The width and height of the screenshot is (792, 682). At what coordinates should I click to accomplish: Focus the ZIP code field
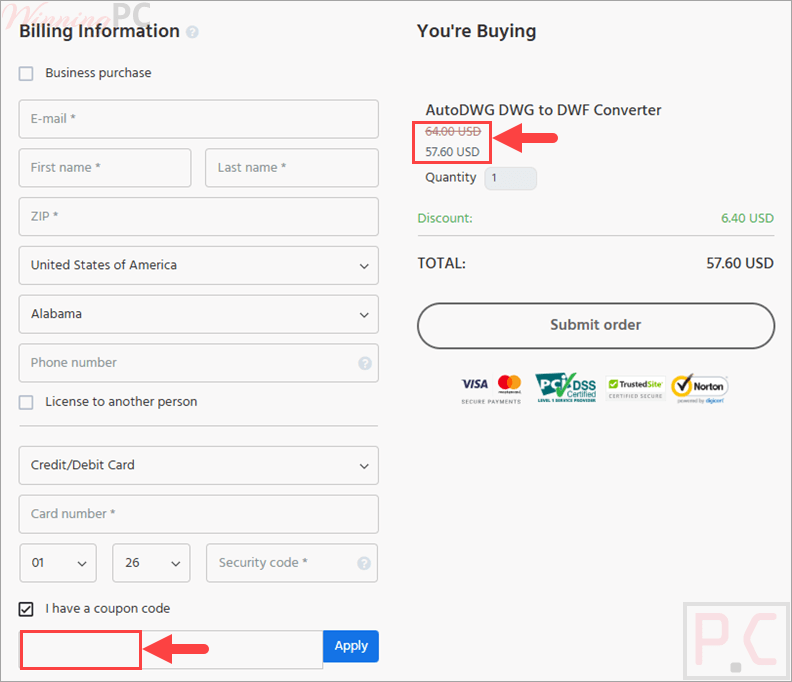[x=199, y=217]
